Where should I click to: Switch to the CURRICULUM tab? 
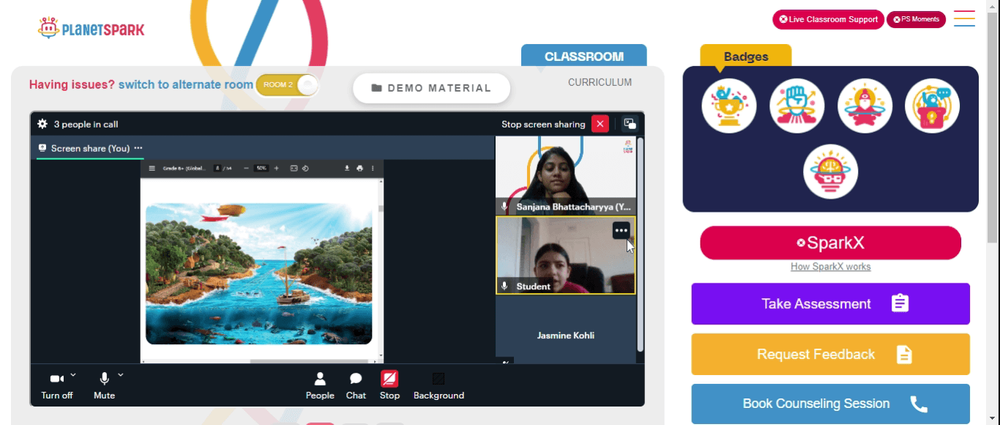(x=599, y=82)
